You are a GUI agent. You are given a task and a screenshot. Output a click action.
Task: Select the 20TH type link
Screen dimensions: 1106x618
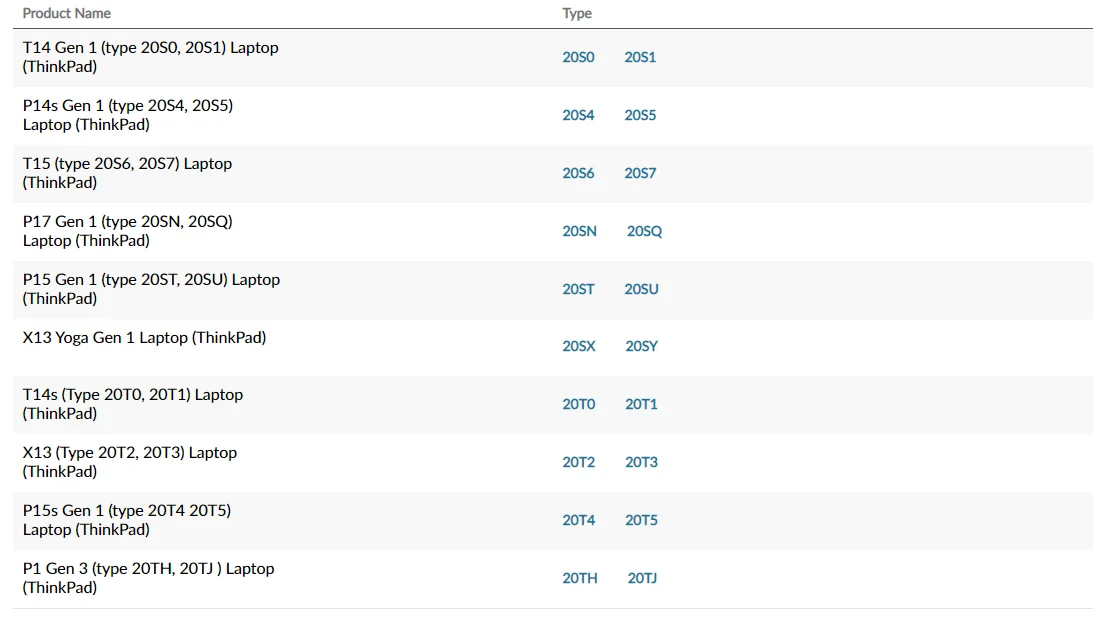tap(579, 578)
